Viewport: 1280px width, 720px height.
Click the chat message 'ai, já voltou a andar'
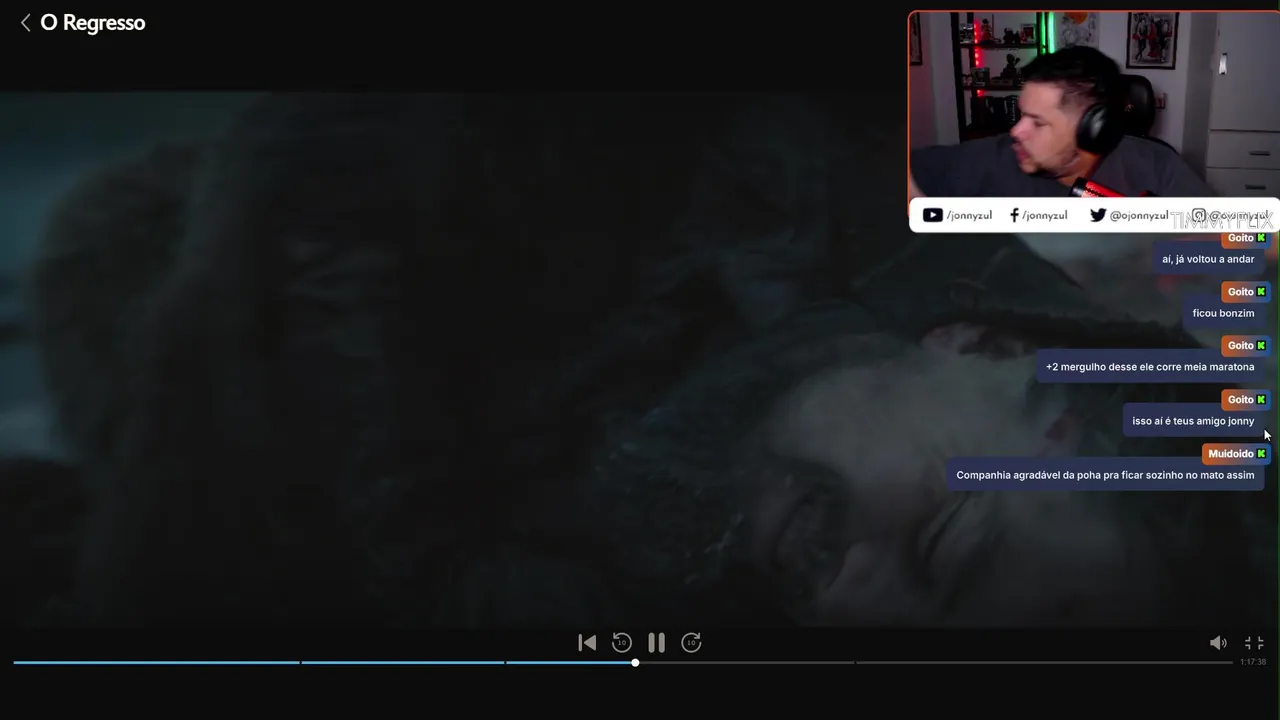1208,259
